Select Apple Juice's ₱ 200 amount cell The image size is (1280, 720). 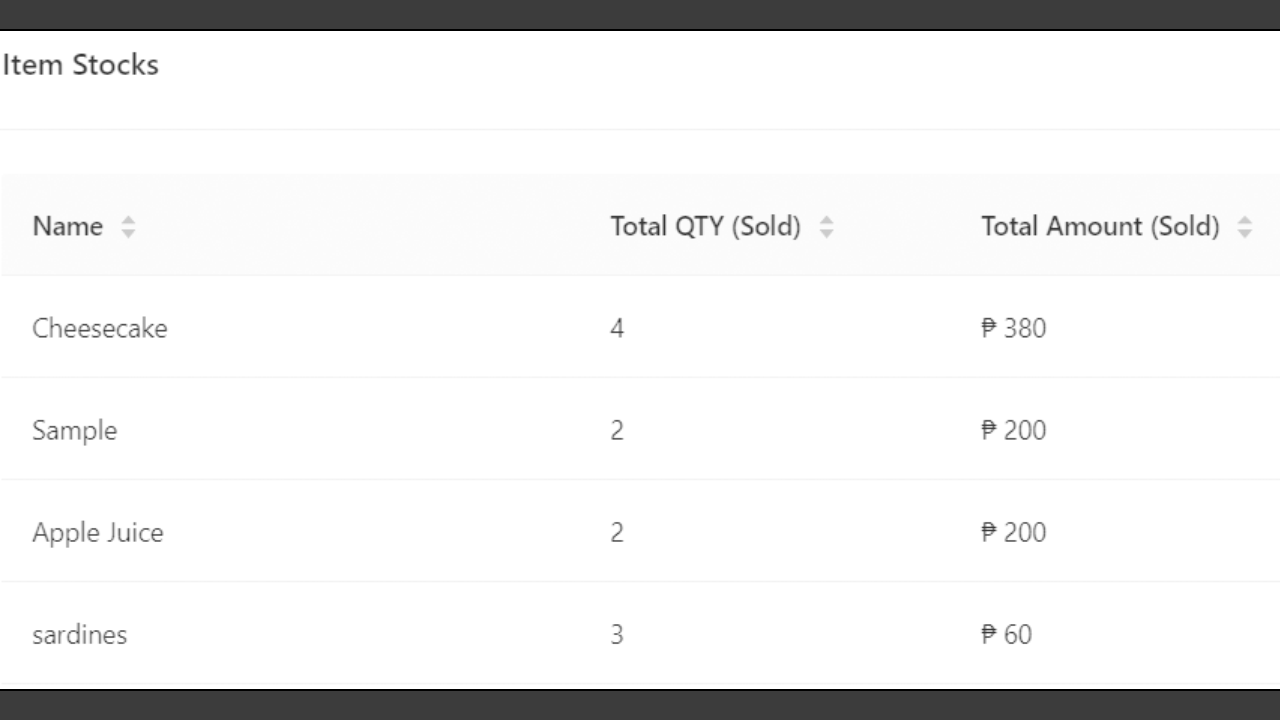tap(1014, 532)
